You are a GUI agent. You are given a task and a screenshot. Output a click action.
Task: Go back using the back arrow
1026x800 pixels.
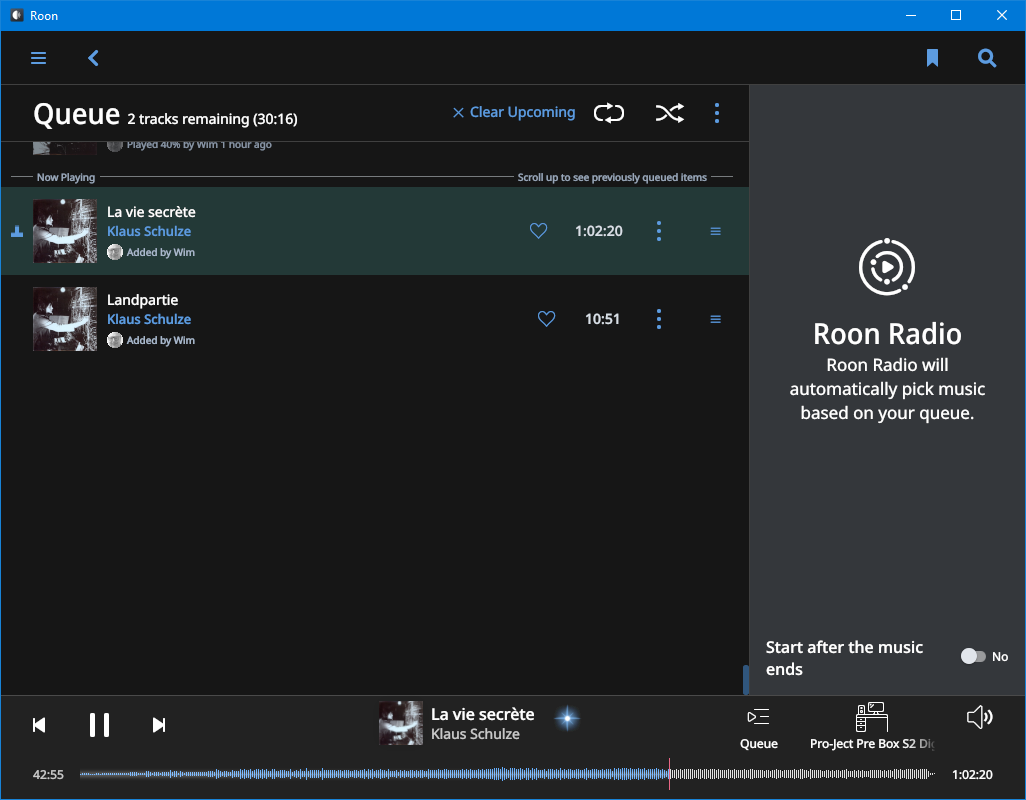(x=94, y=58)
